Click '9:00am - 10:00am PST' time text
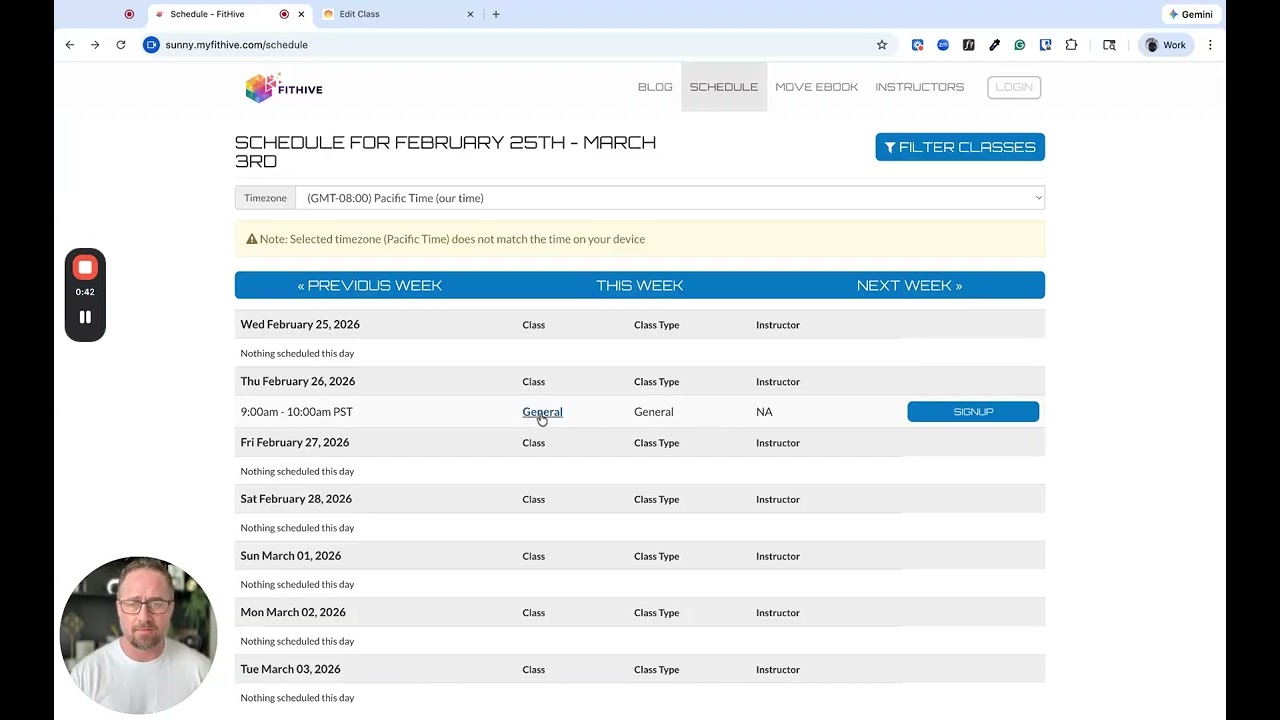The height and width of the screenshot is (720, 1280). 296,412
